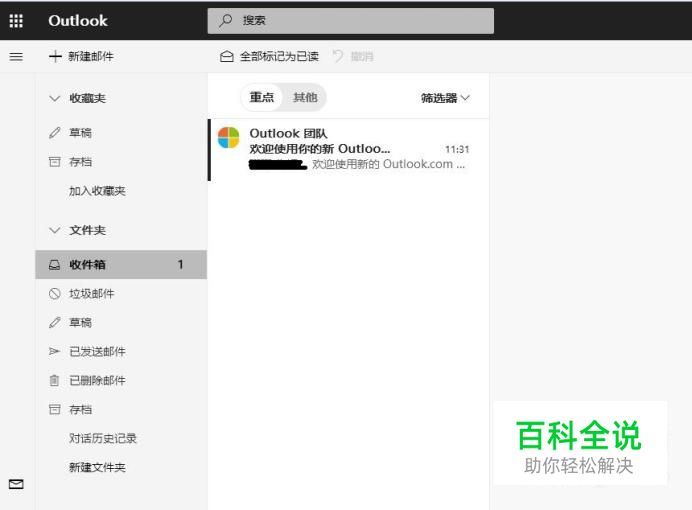Click 加入收藏夹 link
The height and width of the screenshot is (510, 692).
click(97, 191)
